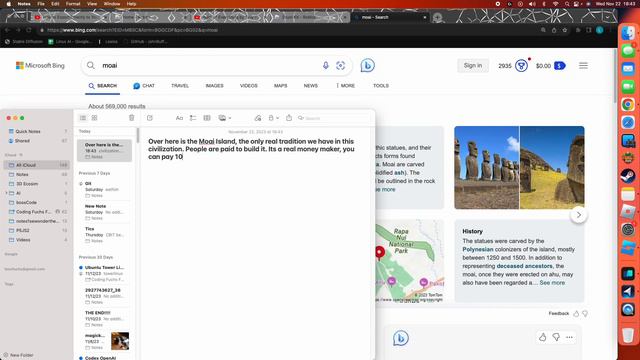Share the note using the share icon
The height and width of the screenshot is (360, 640).
tap(289, 118)
